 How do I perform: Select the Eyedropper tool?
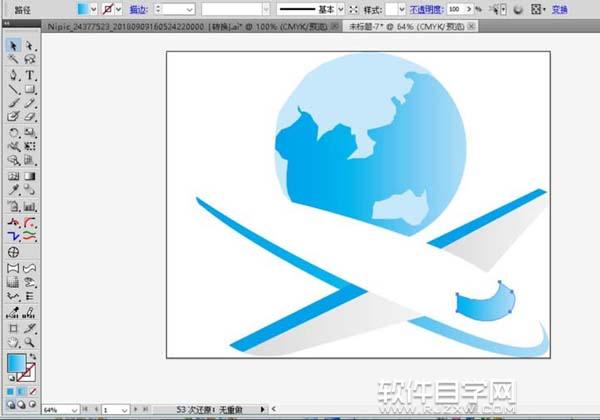13,190
